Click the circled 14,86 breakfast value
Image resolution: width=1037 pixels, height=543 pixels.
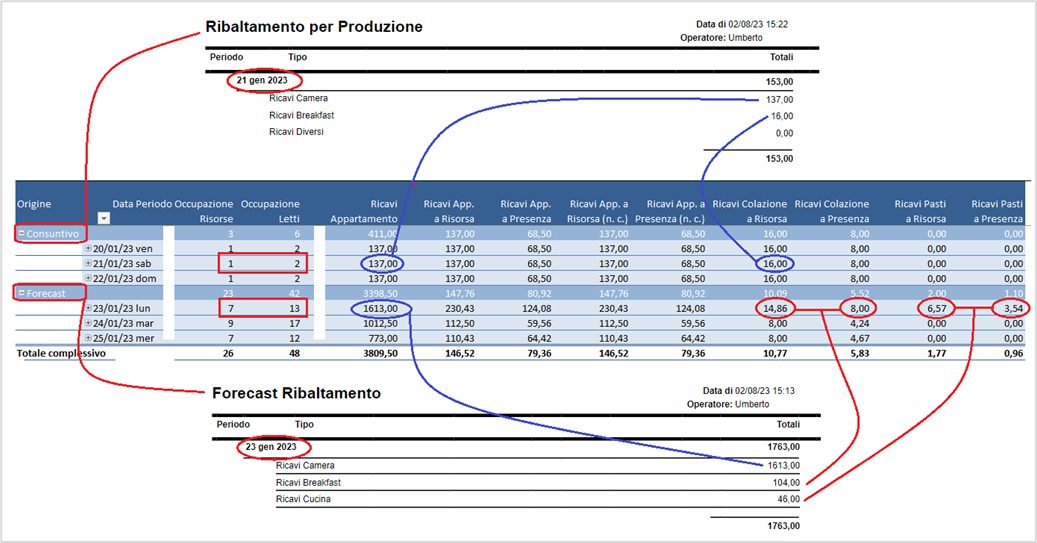[774, 308]
